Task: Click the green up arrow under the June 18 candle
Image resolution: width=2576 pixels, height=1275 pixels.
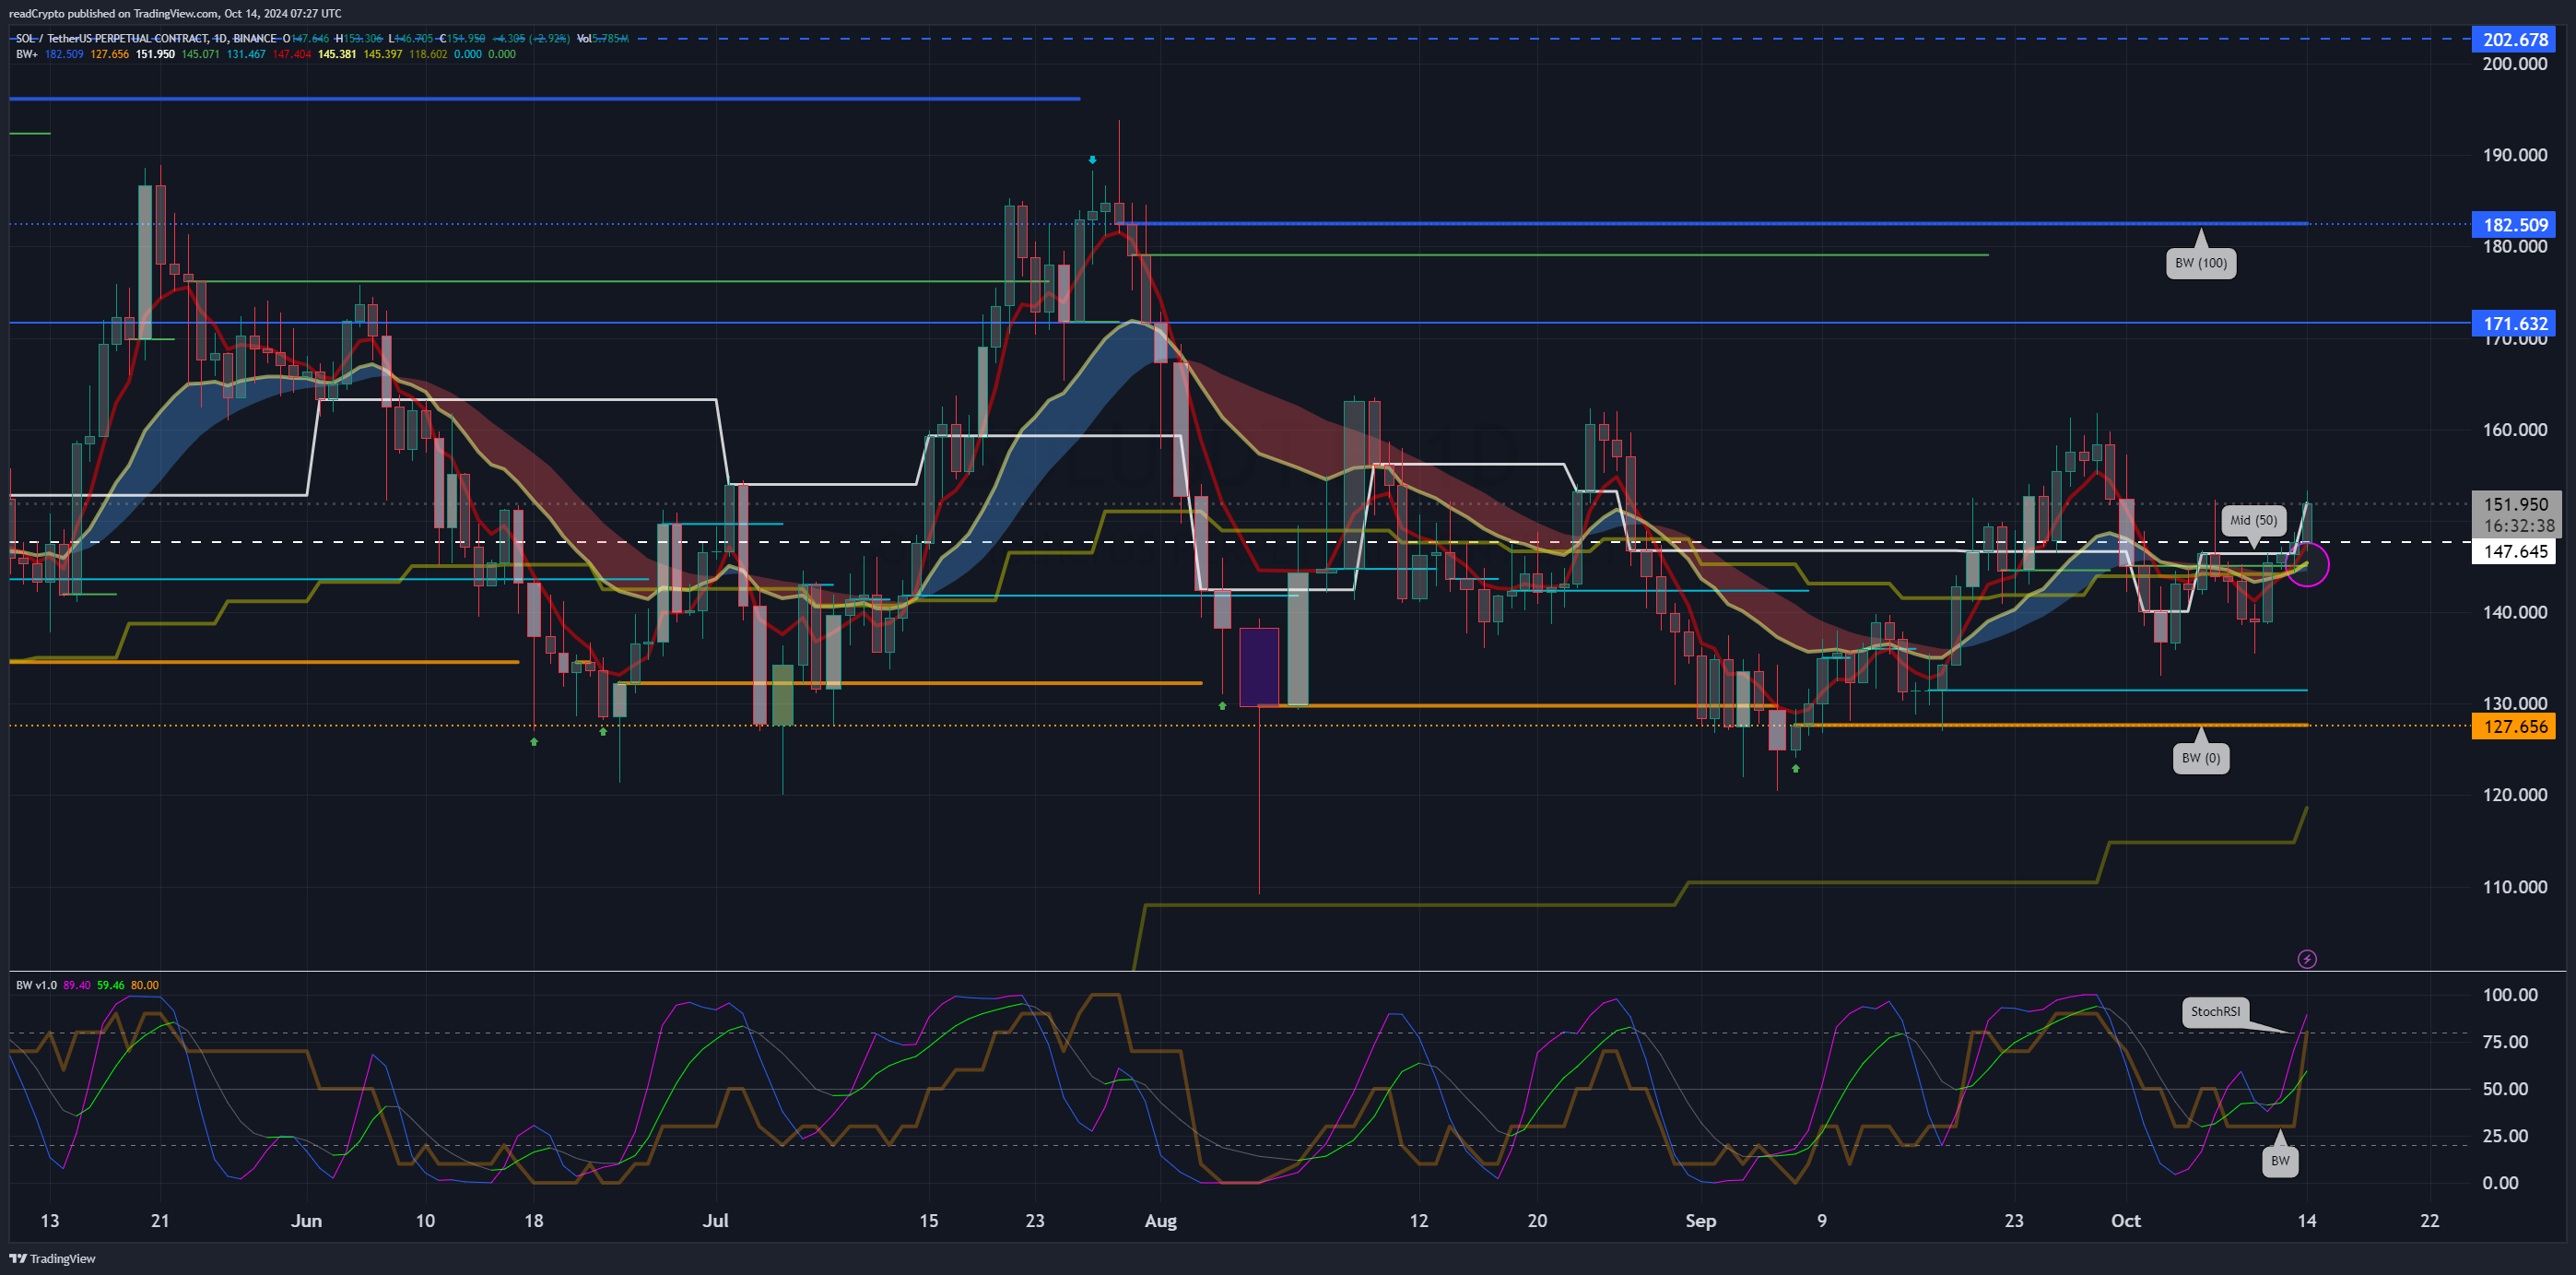Action: [534, 742]
